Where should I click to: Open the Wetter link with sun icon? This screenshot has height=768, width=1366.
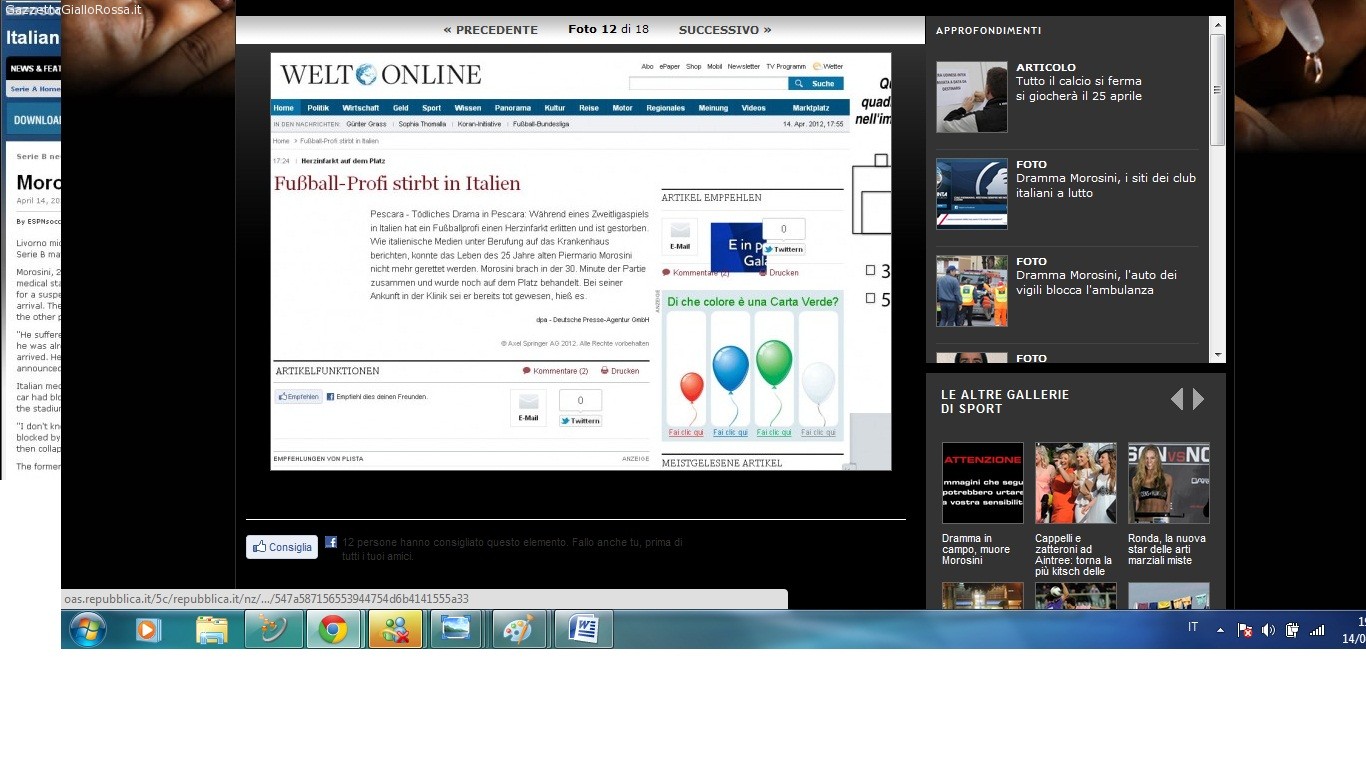tap(828, 66)
